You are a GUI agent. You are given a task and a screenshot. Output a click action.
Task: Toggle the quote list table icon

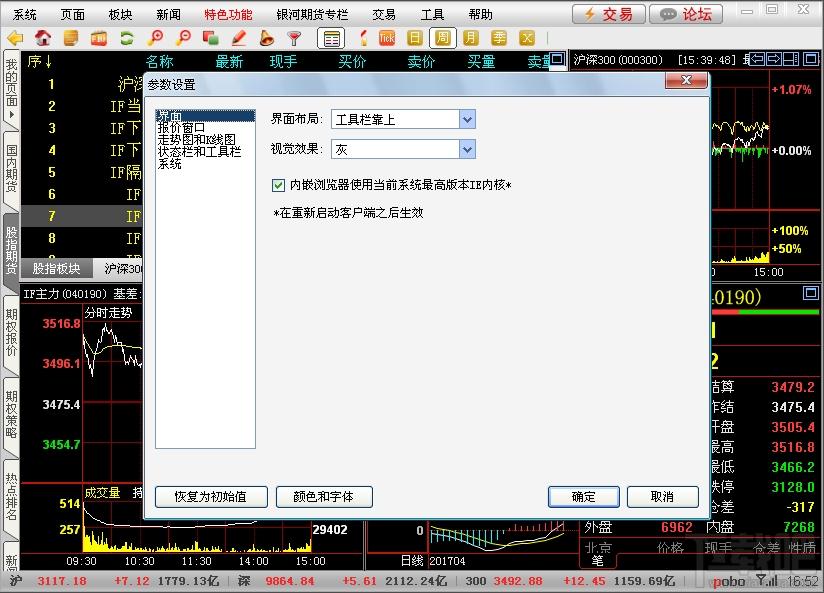(x=331, y=38)
